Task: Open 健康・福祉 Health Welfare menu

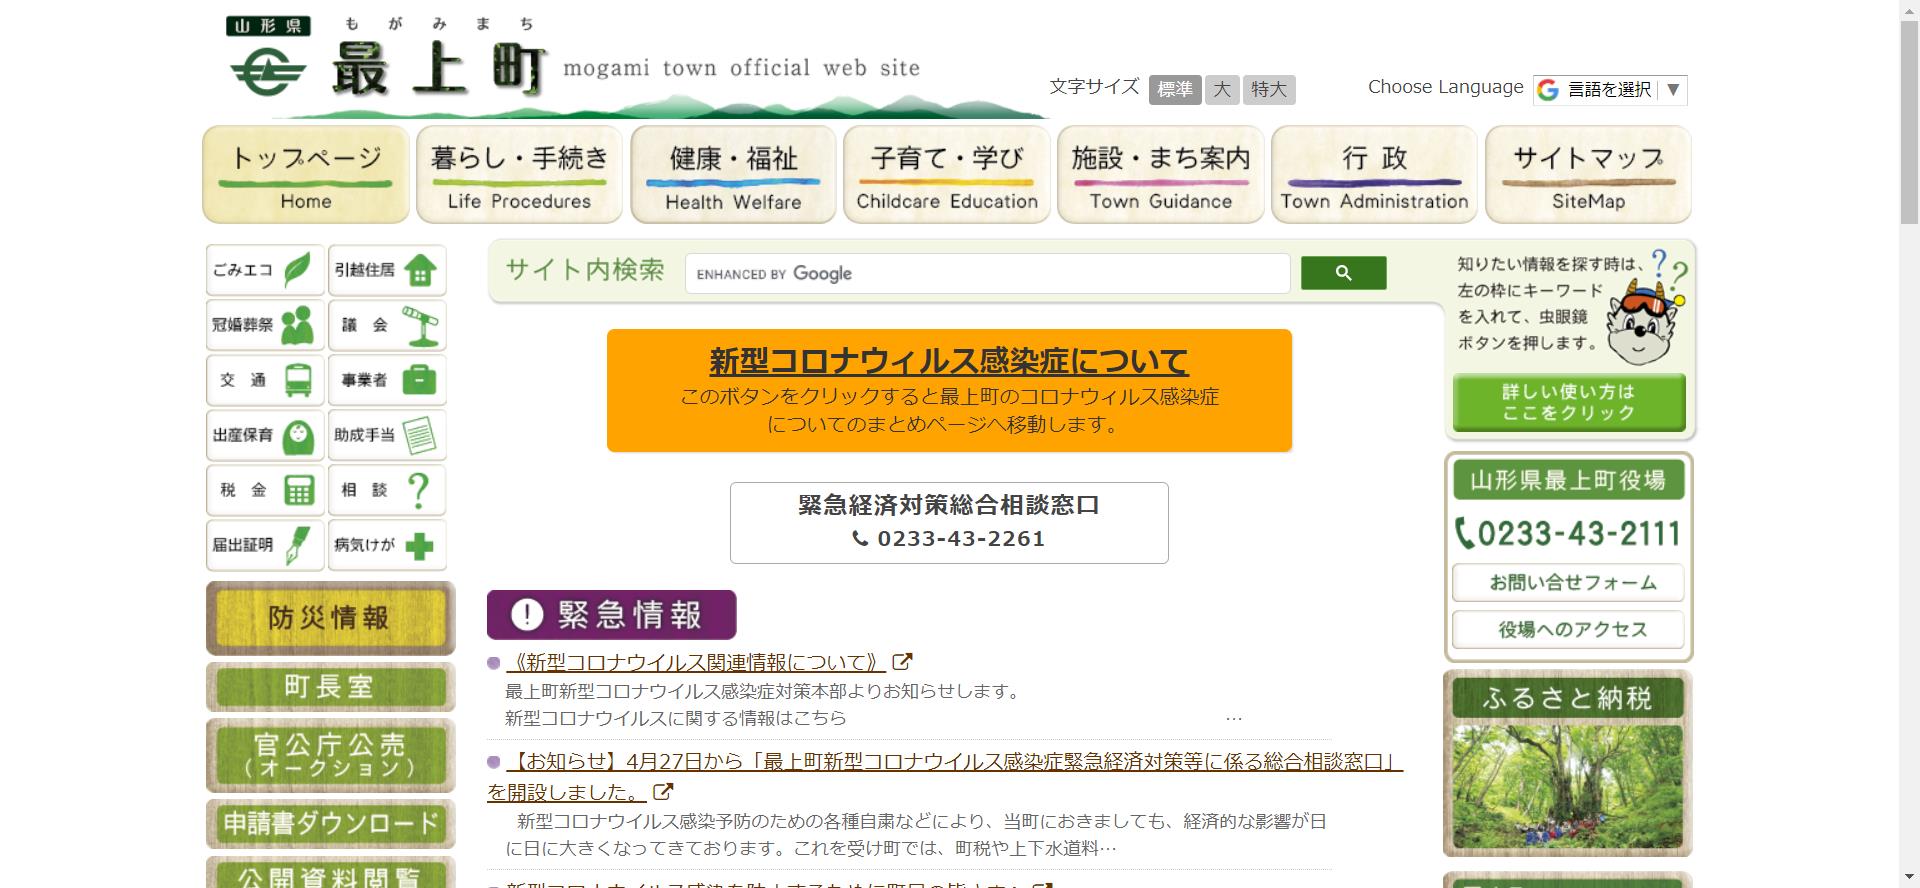Action: coord(733,174)
